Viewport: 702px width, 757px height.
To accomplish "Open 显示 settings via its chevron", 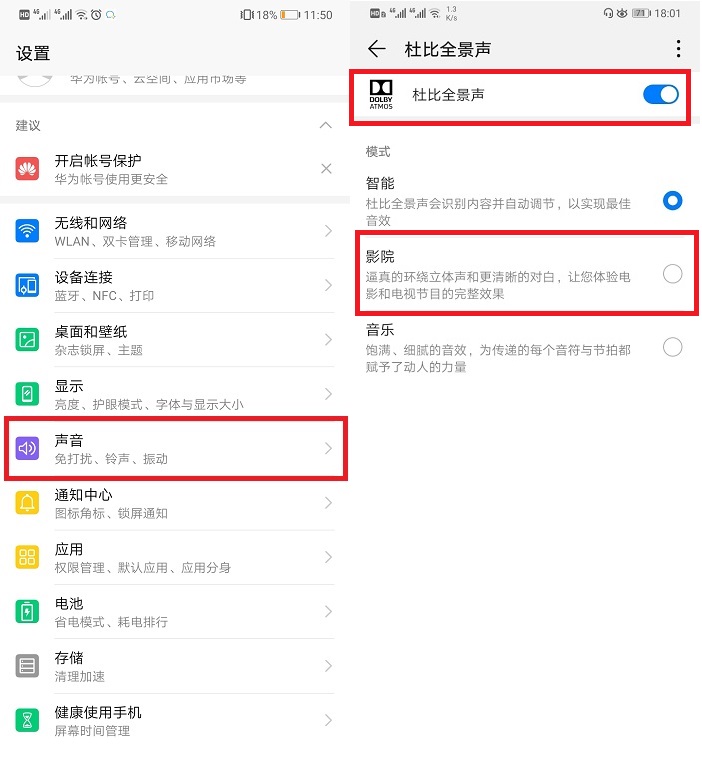I will click(328, 394).
